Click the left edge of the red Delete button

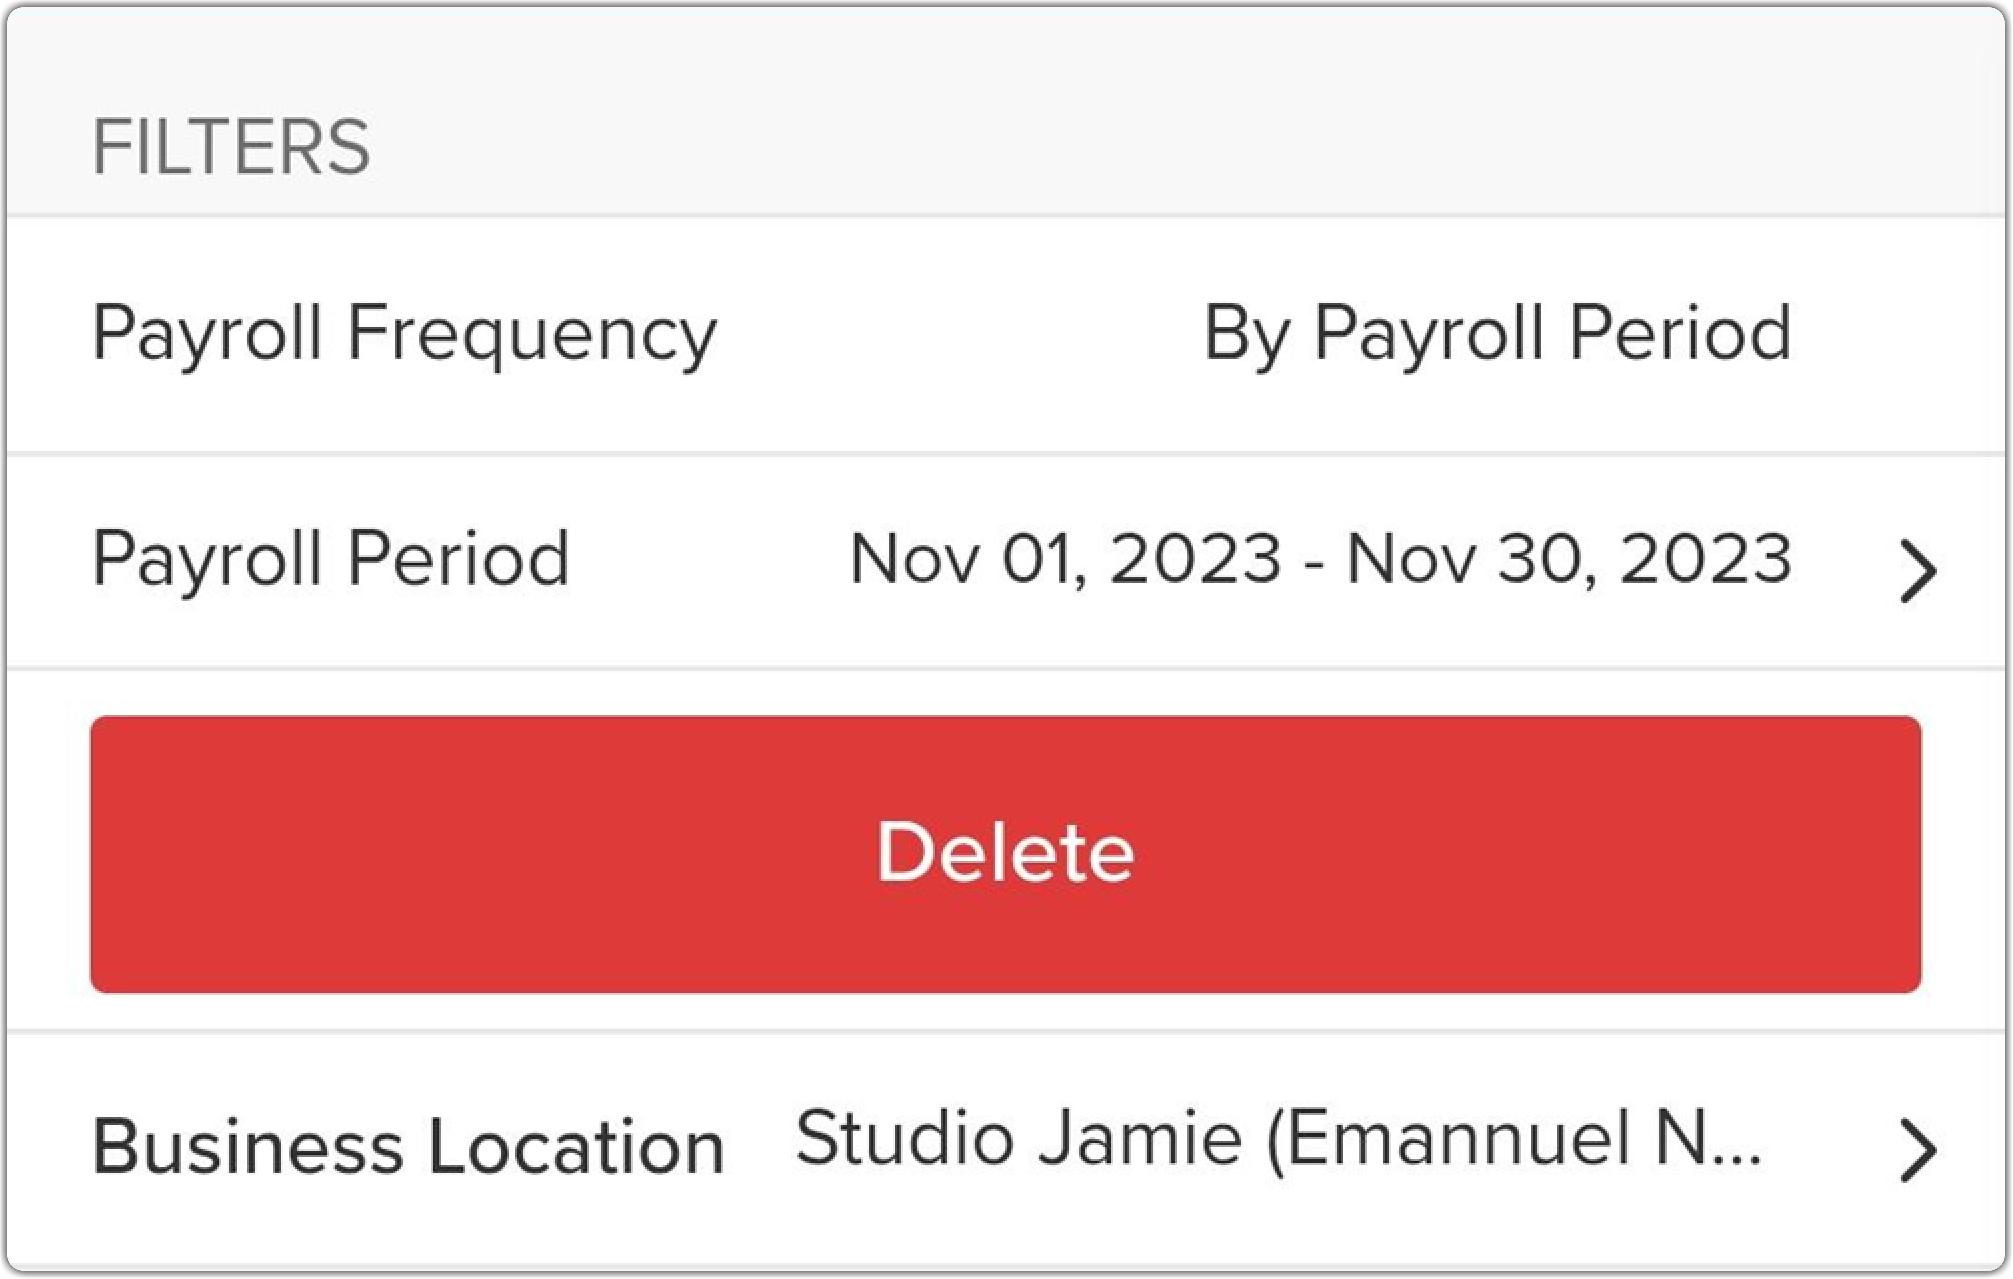point(110,855)
